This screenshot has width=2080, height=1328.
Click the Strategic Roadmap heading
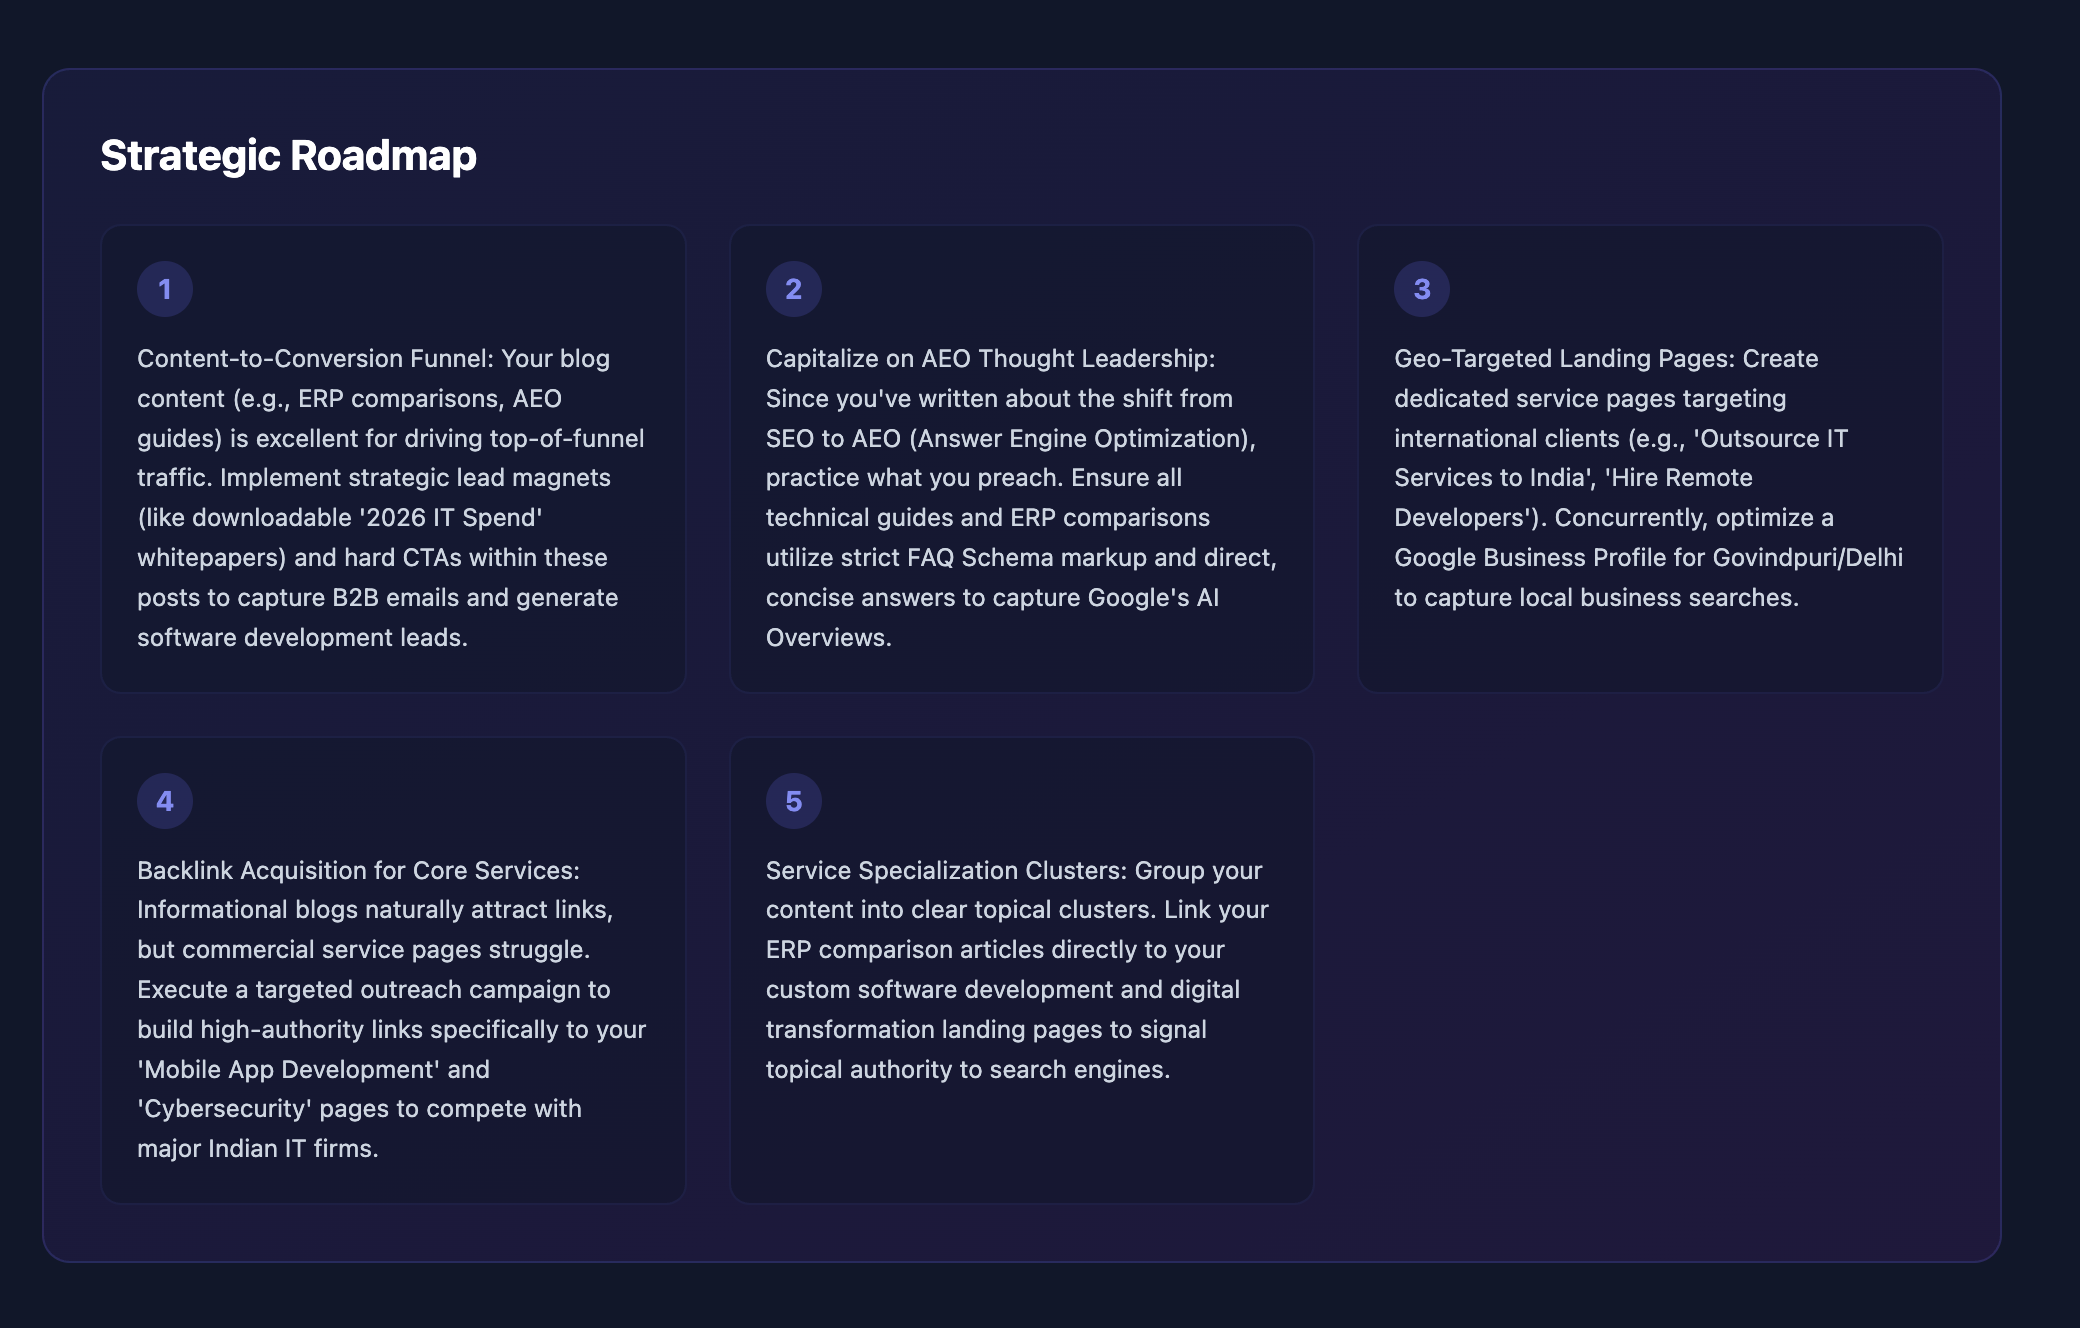click(x=288, y=155)
